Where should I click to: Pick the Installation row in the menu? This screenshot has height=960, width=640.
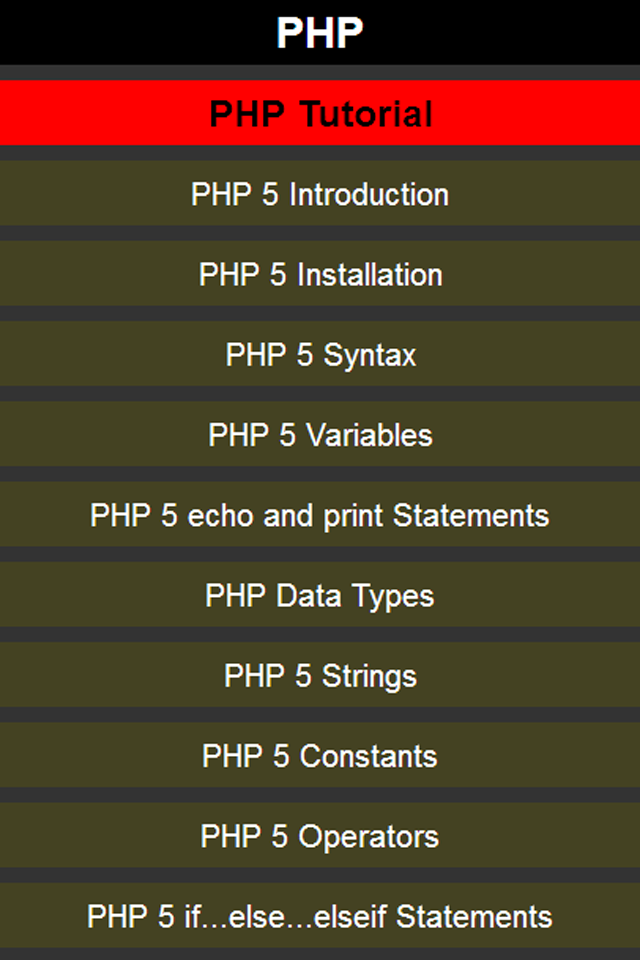(320, 274)
